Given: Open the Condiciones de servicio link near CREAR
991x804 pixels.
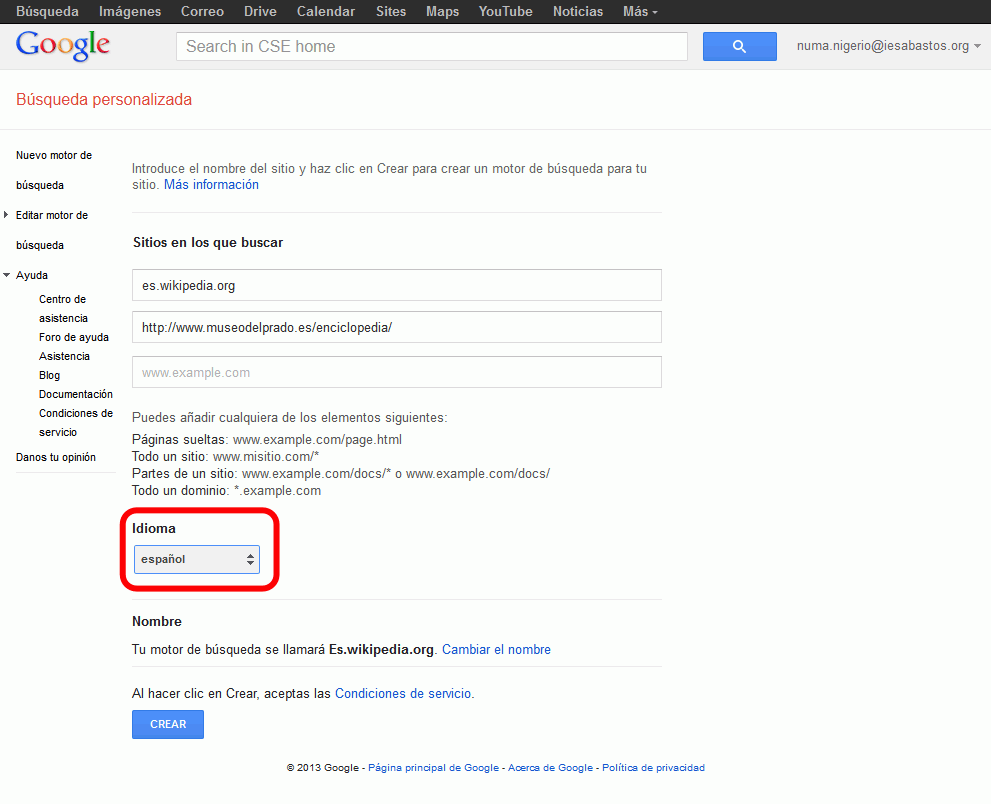Looking at the screenshot, I should 403,693.
